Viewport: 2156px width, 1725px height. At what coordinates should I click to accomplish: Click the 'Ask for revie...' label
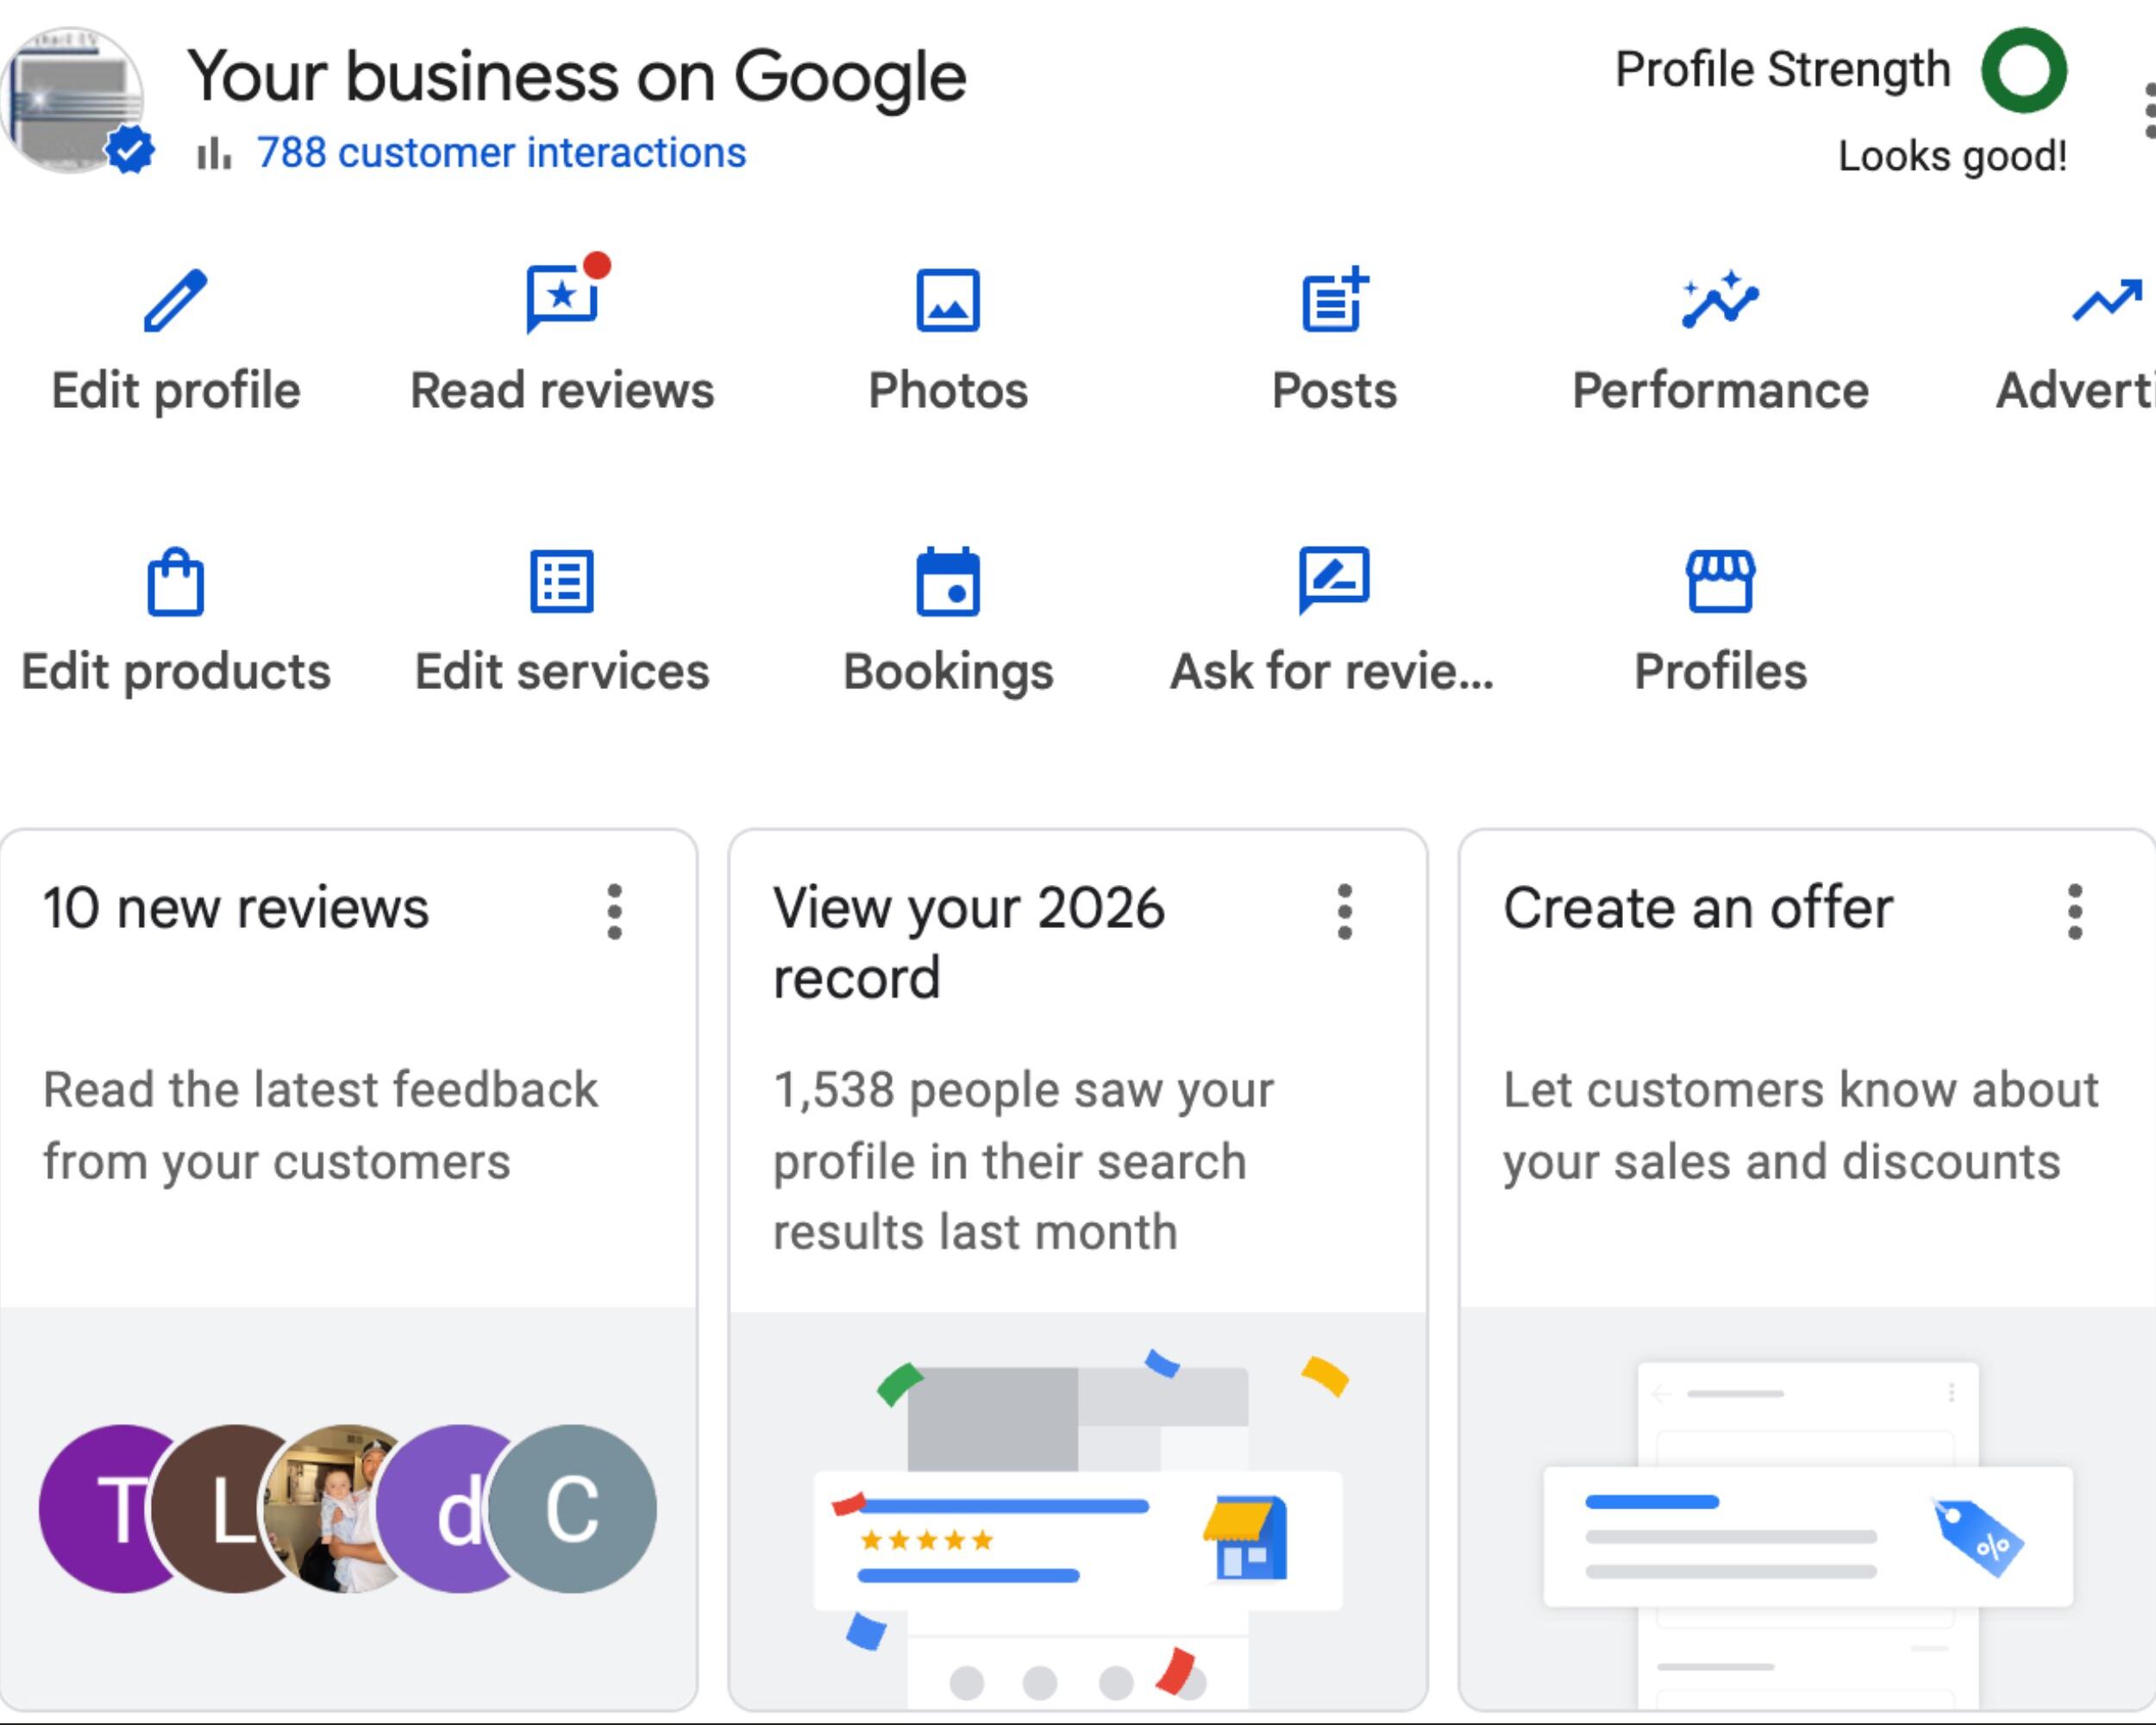tap(1332, 671)
